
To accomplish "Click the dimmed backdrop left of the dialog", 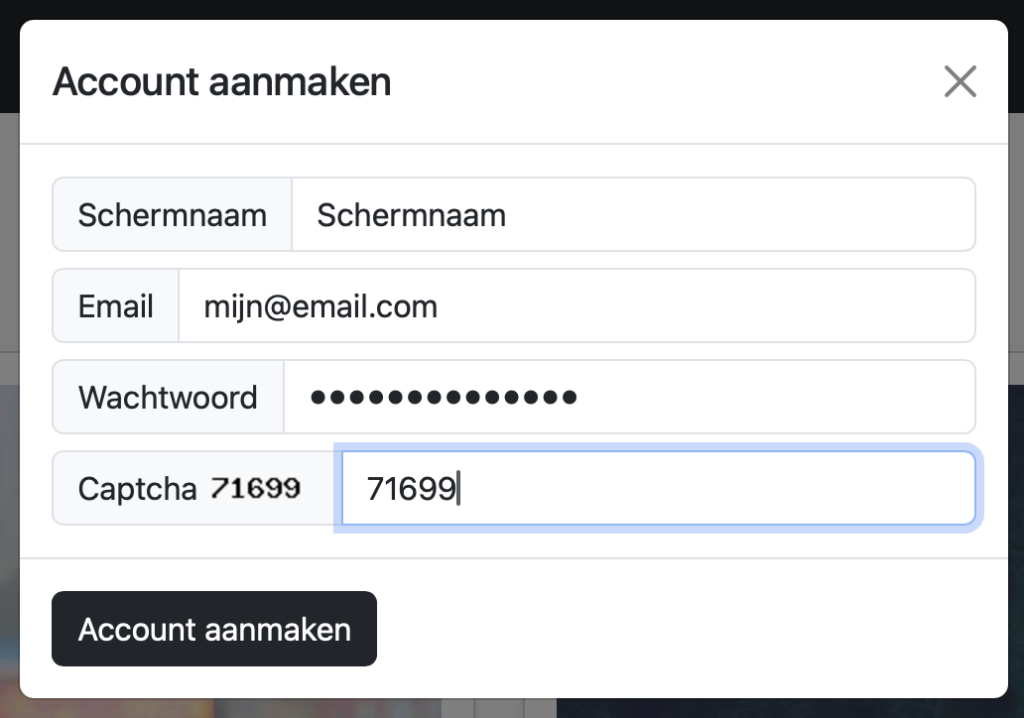I will (x=9, y=400).
